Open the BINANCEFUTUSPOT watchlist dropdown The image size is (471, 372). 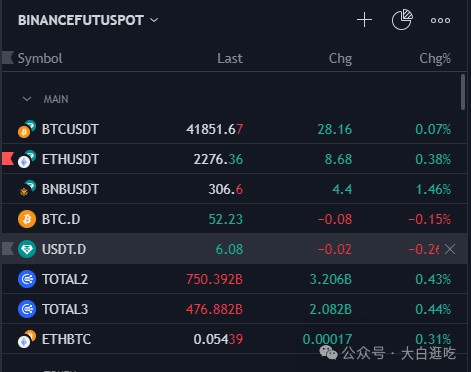pyautogui.click(x=88, y=20)
